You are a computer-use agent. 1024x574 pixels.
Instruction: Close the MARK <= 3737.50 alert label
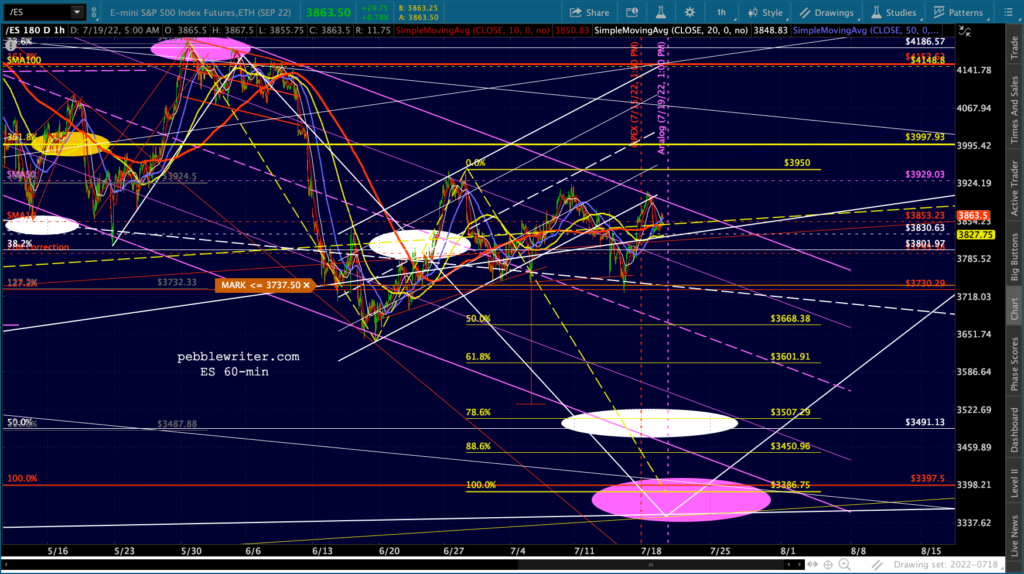(306, 285)
